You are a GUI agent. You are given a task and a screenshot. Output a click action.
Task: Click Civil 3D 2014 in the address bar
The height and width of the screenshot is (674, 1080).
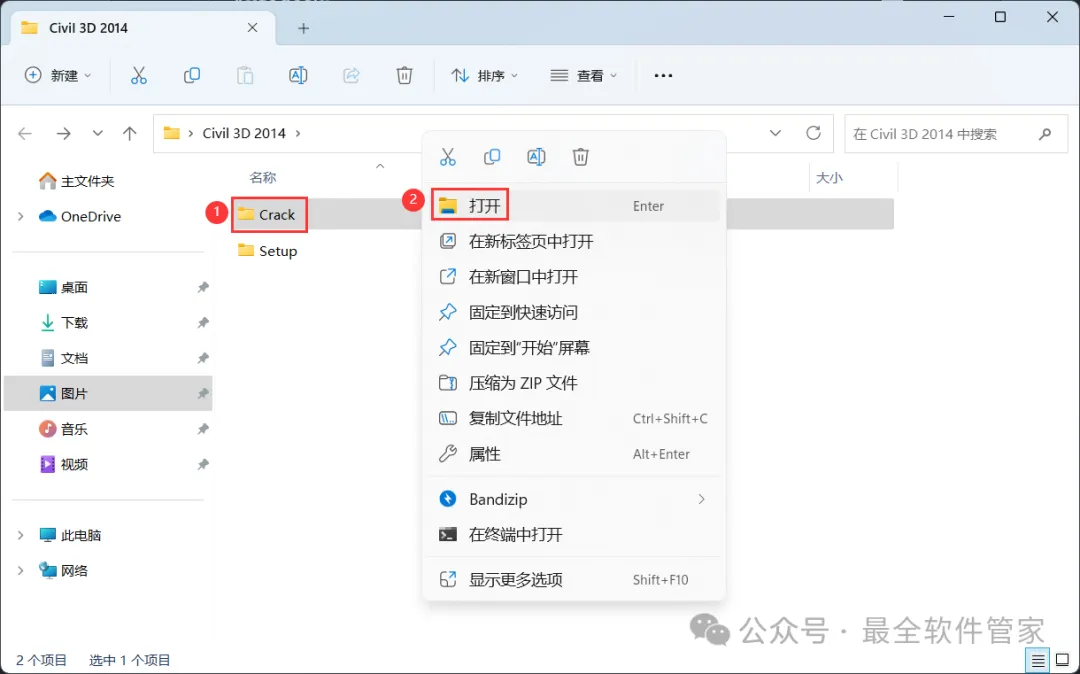coord(244,133)
